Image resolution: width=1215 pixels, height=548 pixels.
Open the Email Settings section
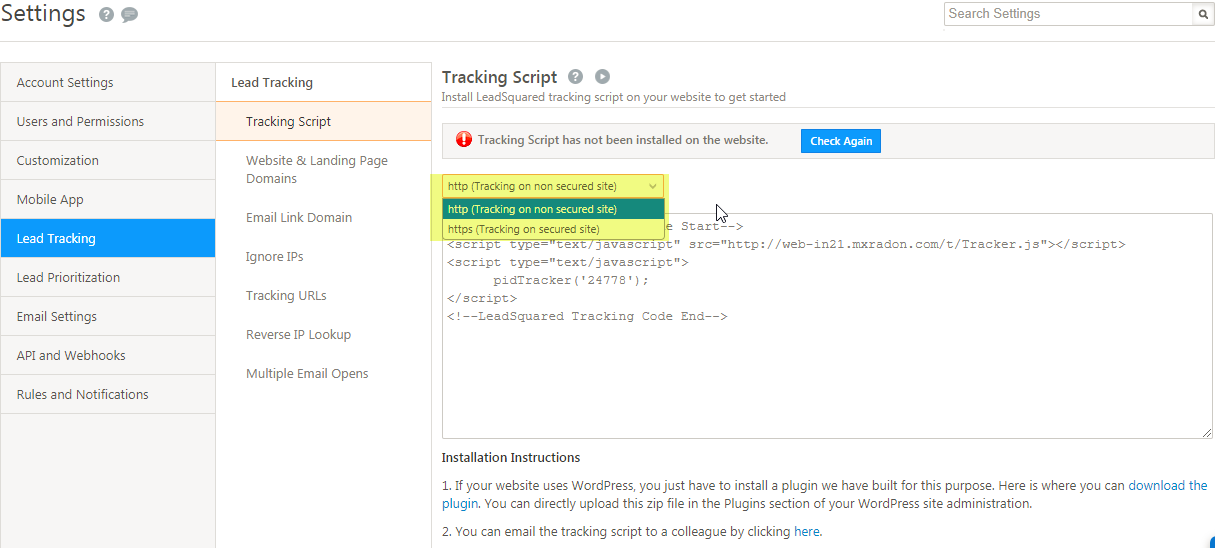click(57, 317)
